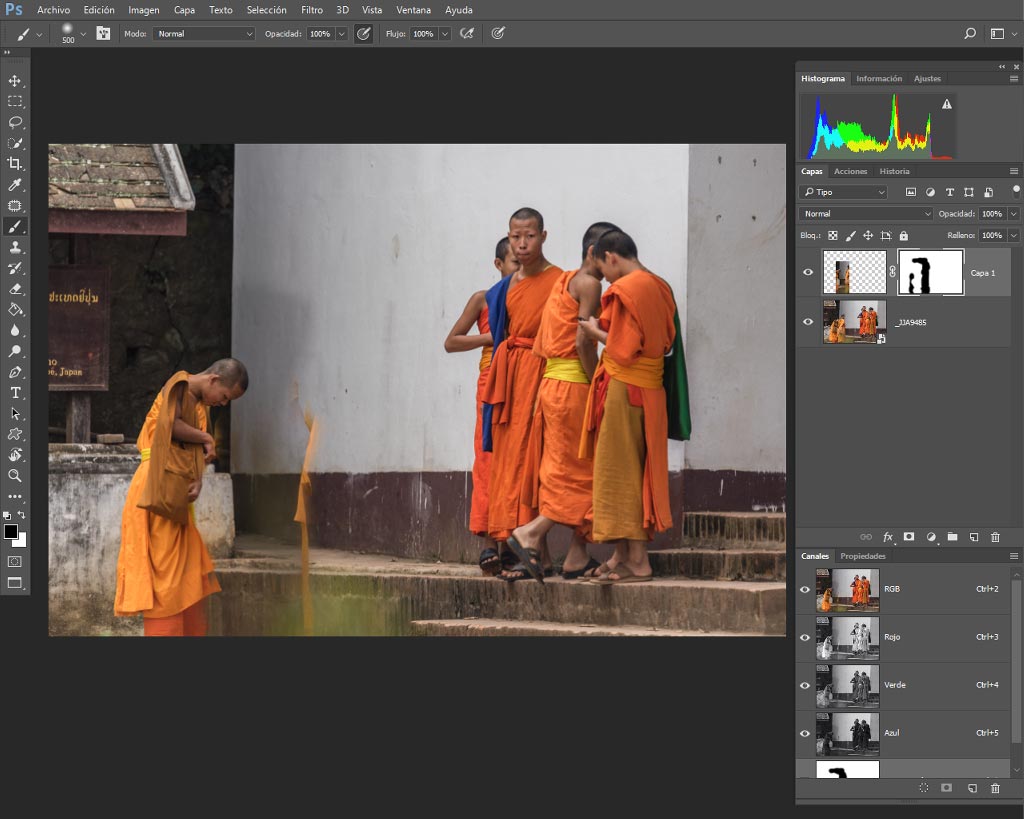Delete channel with Canales trash icon
This screenshot has height=819, width=1024.
point(995,788)
